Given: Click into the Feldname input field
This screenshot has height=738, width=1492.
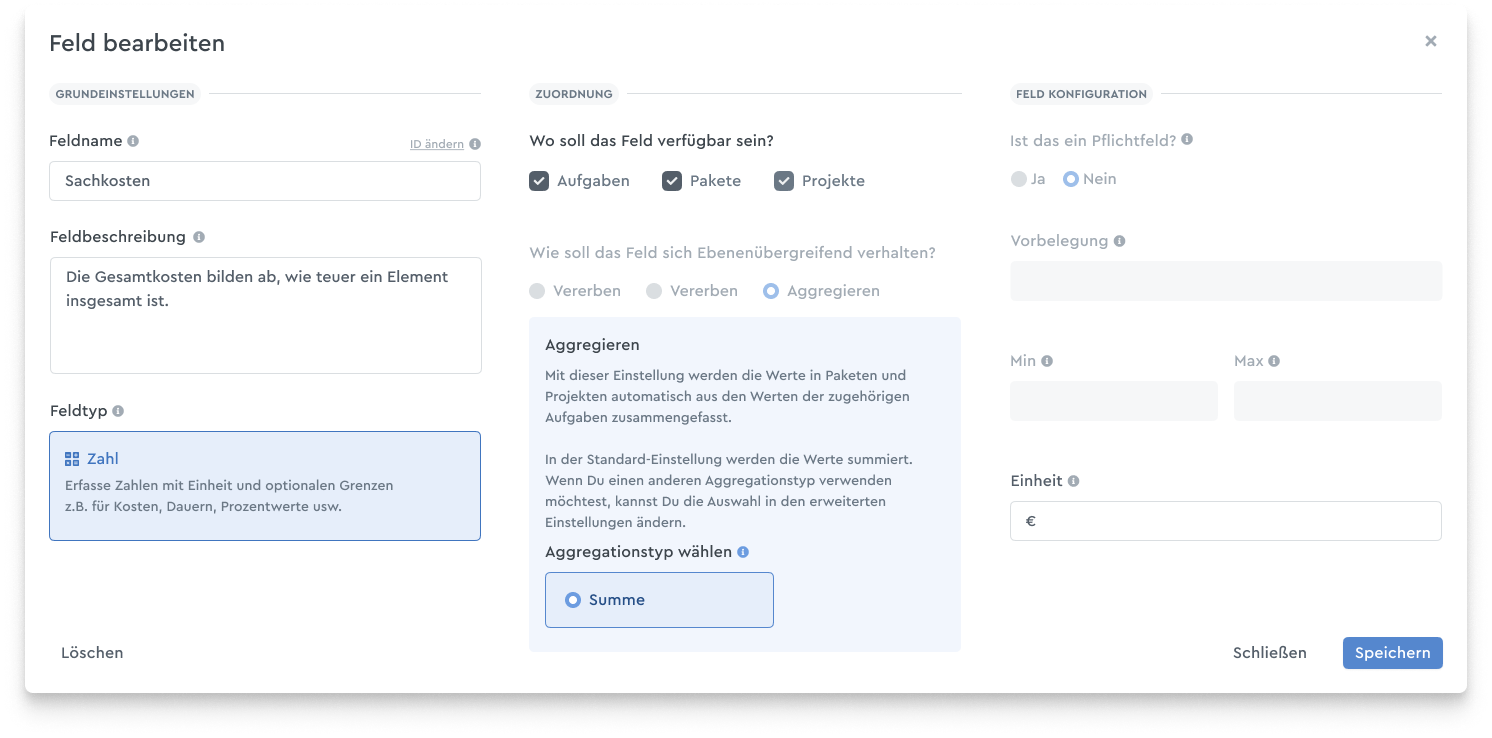Looking at the screenshot, I should tap(265, 181).
